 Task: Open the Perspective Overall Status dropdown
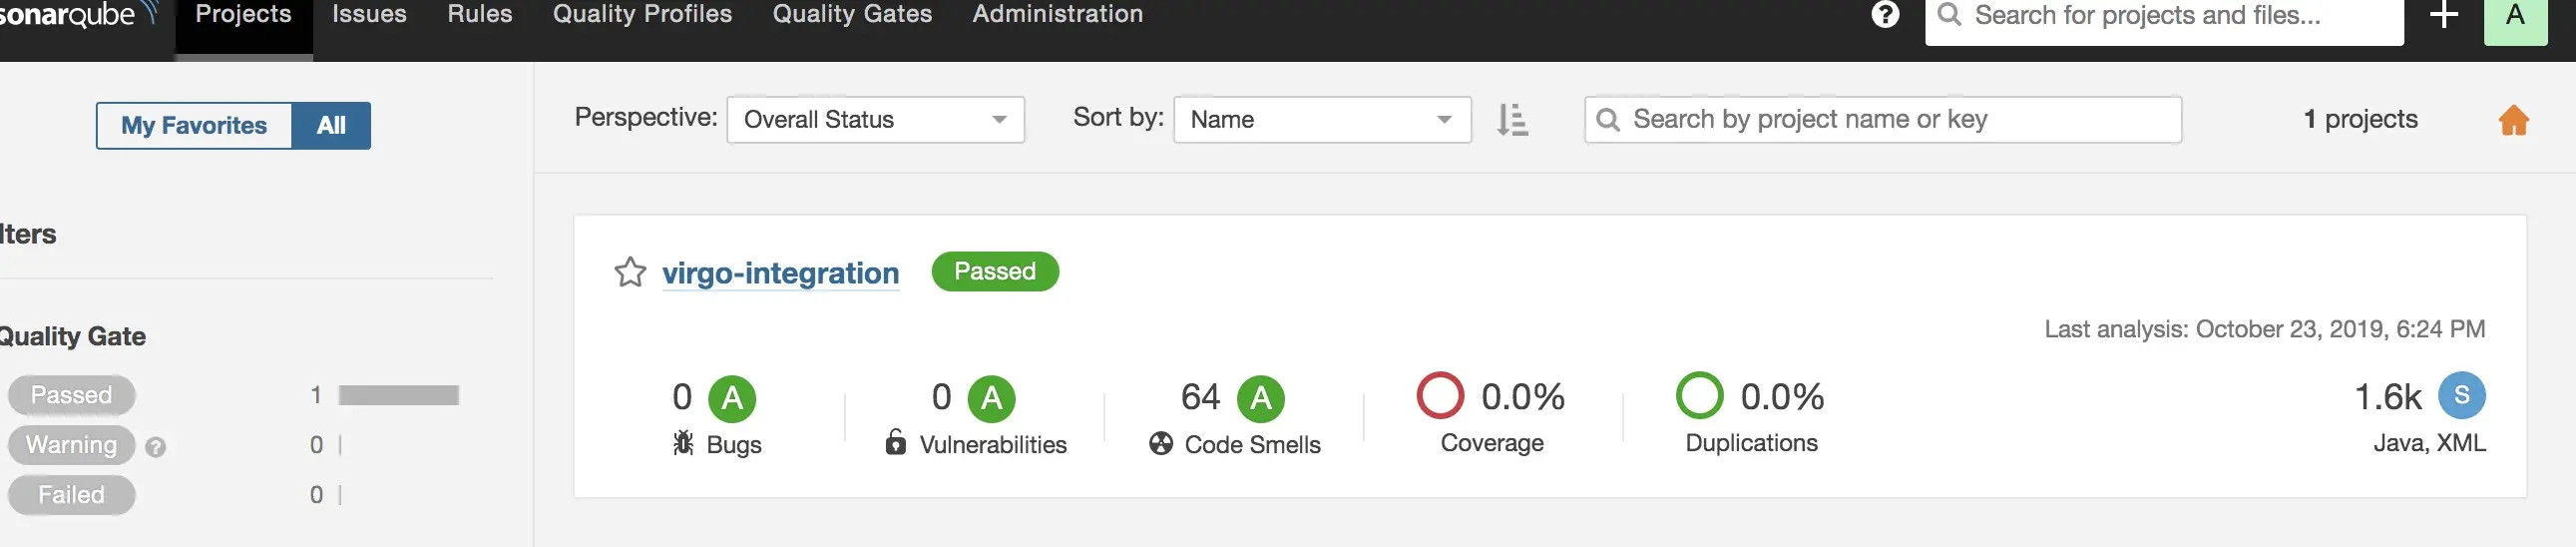[x=875, y=120]
